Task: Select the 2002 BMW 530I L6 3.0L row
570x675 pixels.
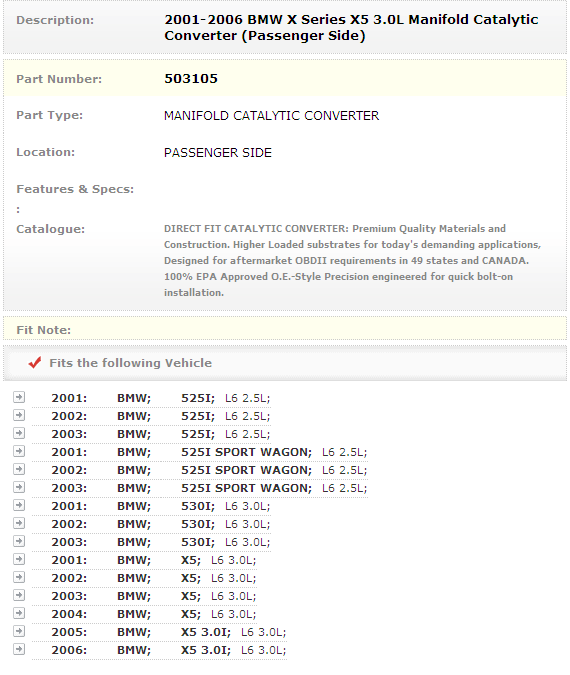Action: [152, 524]
